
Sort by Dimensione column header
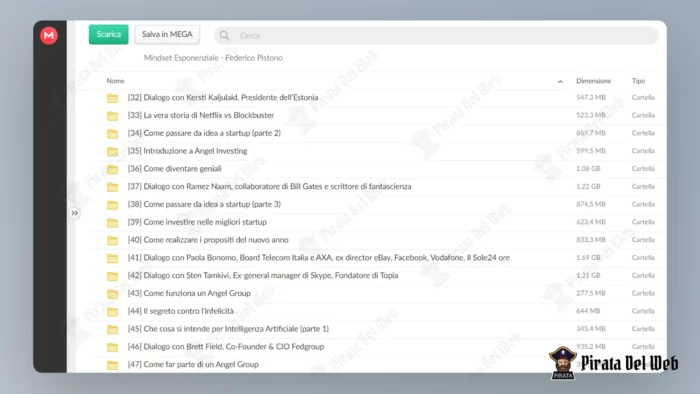593,81
